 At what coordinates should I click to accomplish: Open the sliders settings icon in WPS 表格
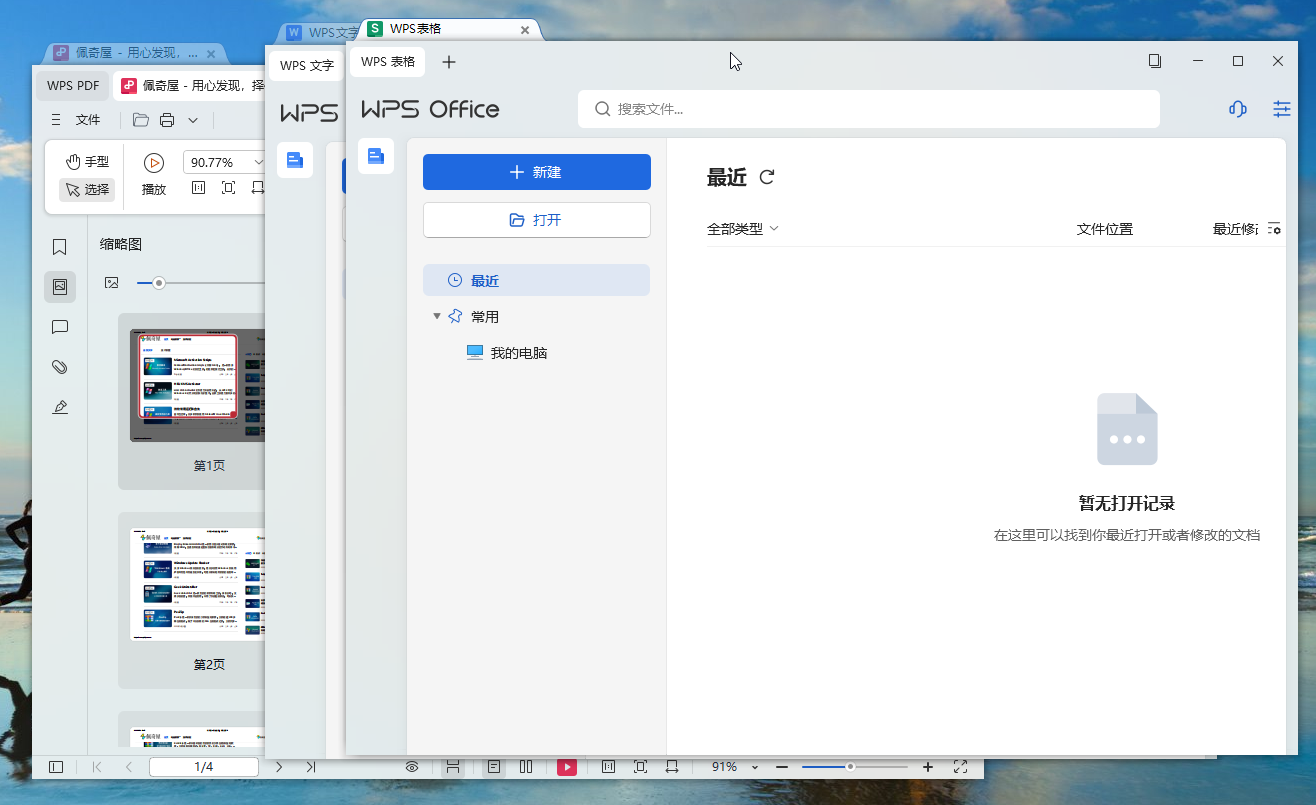(1282, 109)
